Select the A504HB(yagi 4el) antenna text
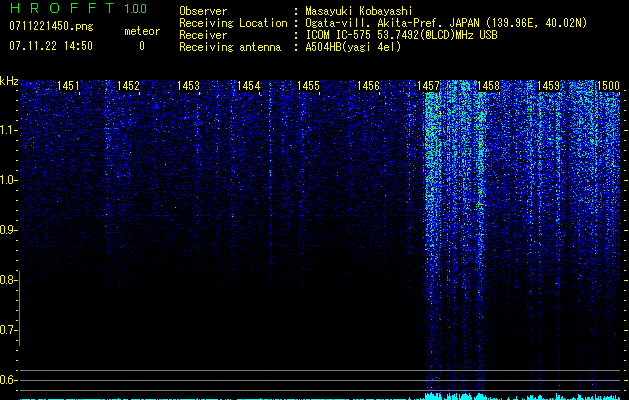 [x=353, y=47]
